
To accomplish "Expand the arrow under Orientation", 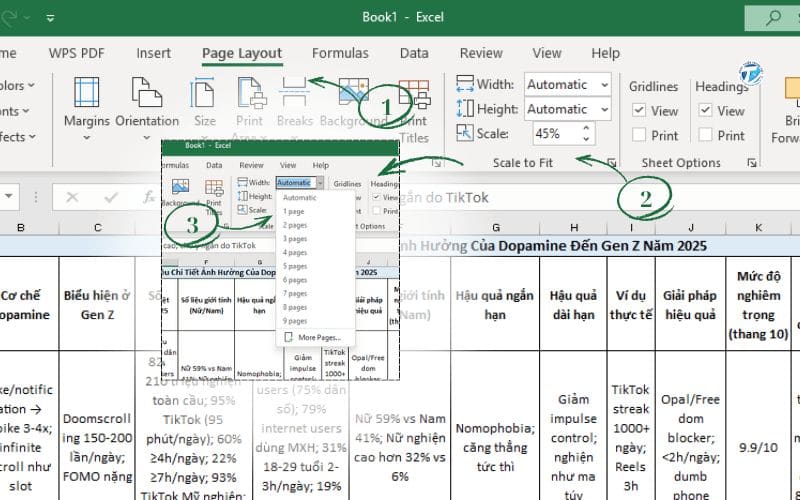I will 147,137.
